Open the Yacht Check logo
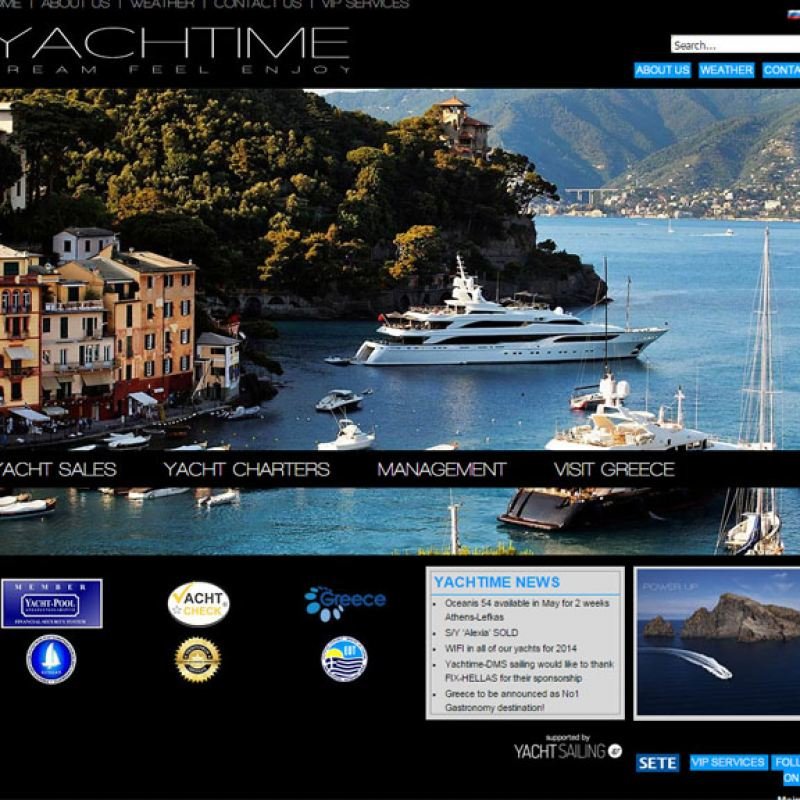Viewport: 800px width, 800px height. click(x=198, y=604)
